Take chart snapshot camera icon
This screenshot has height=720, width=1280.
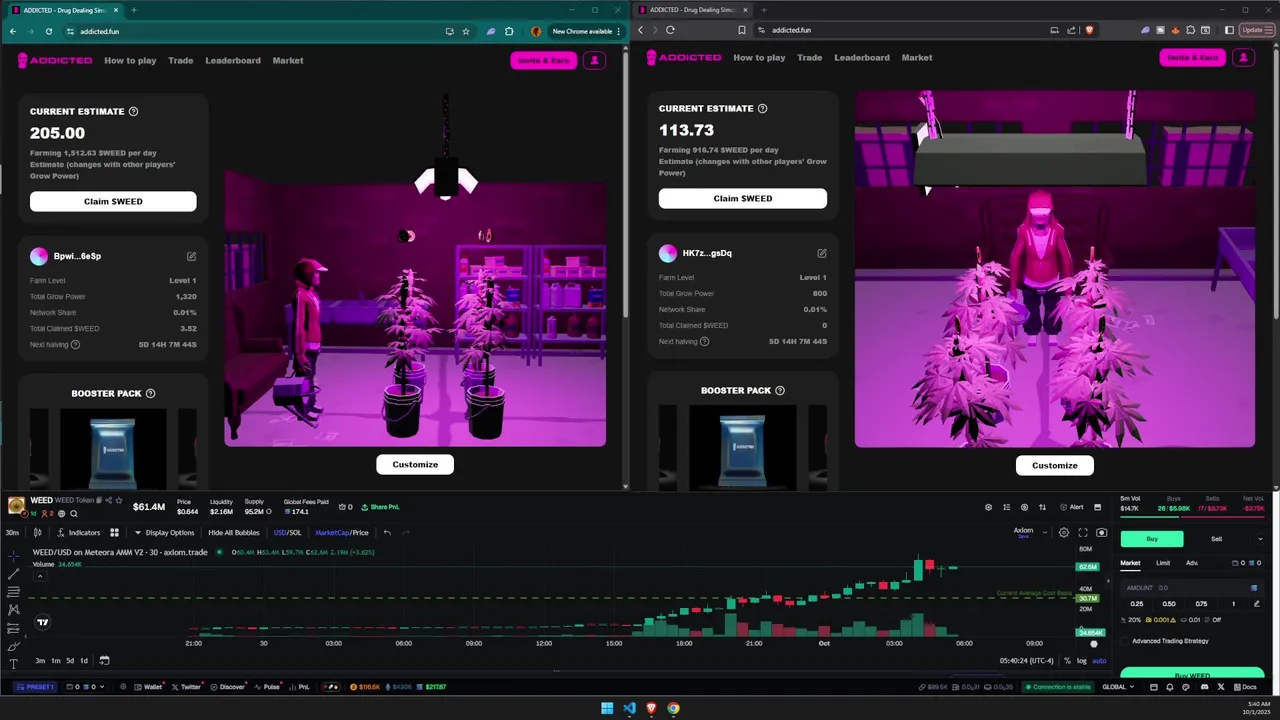(1102, 533)
